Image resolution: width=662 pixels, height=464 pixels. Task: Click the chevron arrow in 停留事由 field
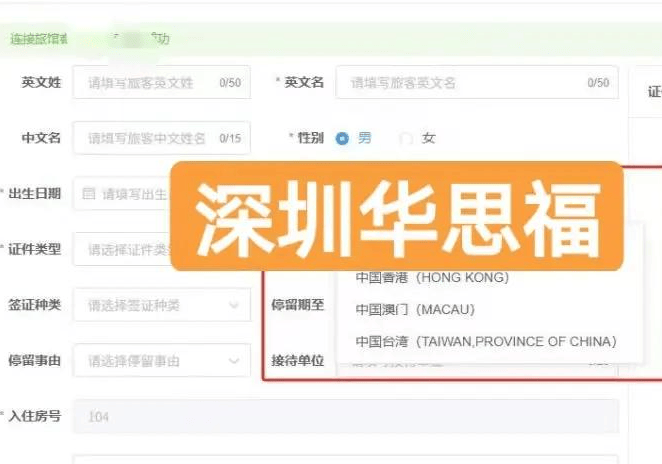pyautogui.click(x=234, y=360)
